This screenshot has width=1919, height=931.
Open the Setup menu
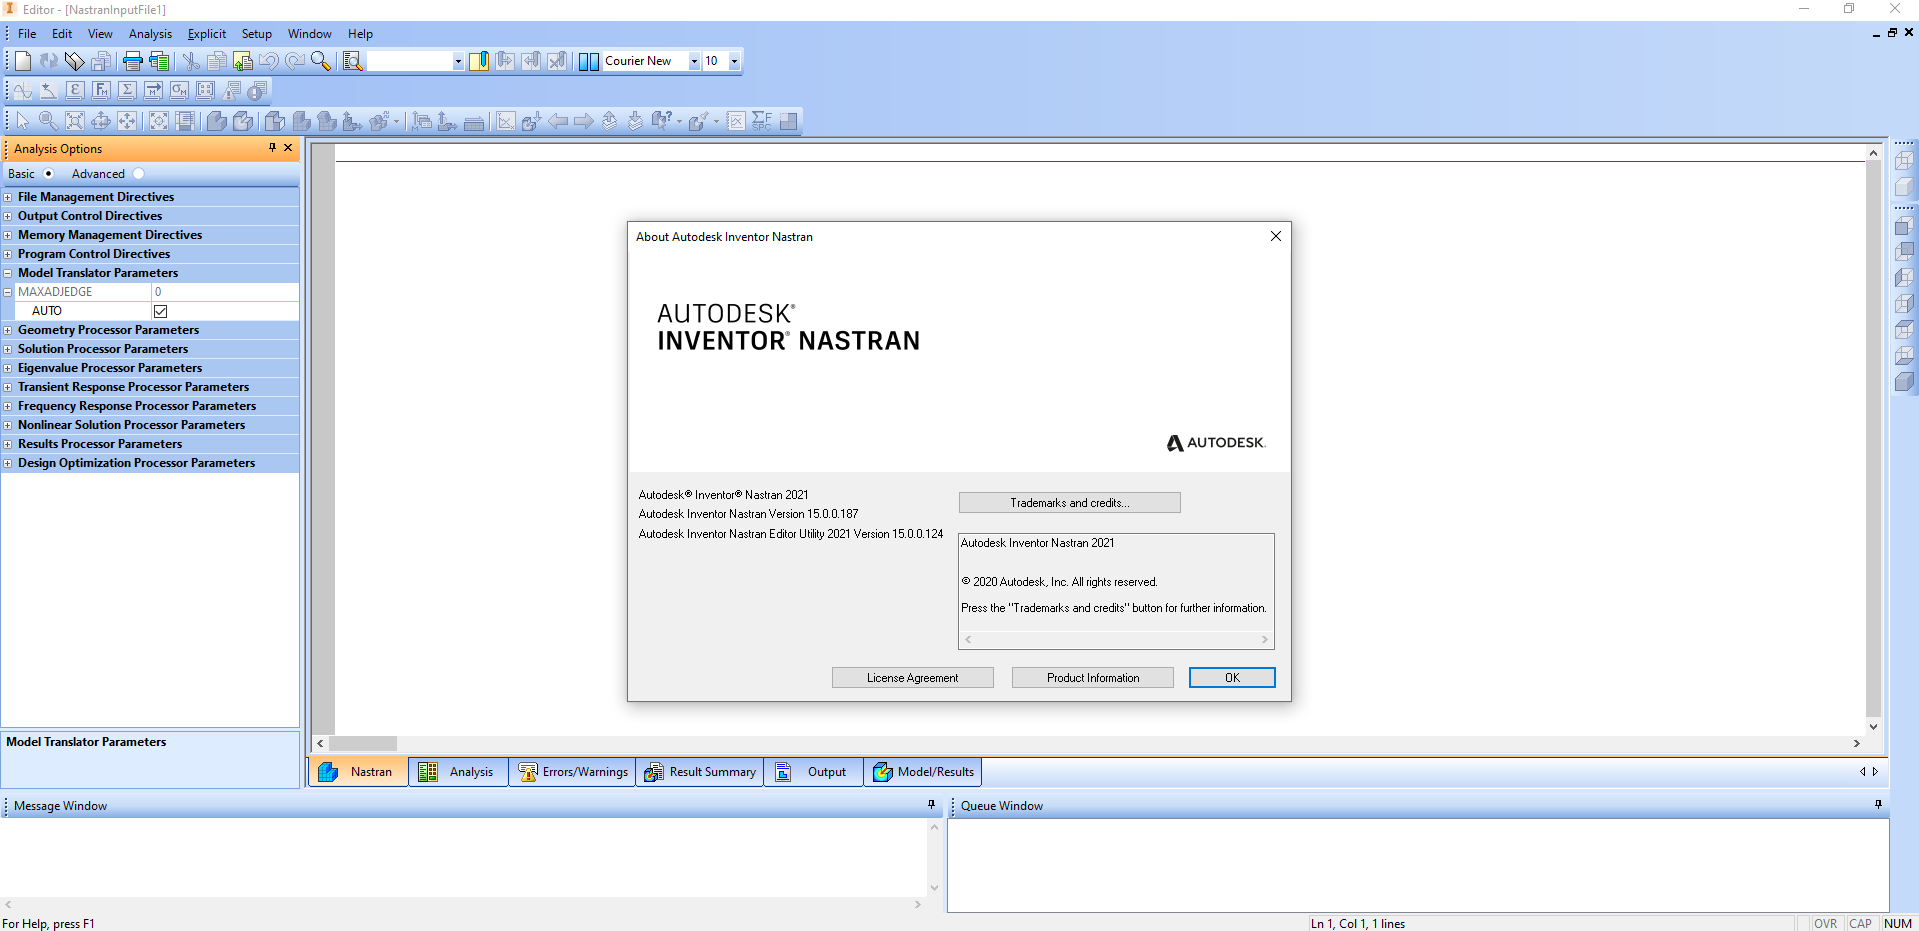[x=256, y=33]
